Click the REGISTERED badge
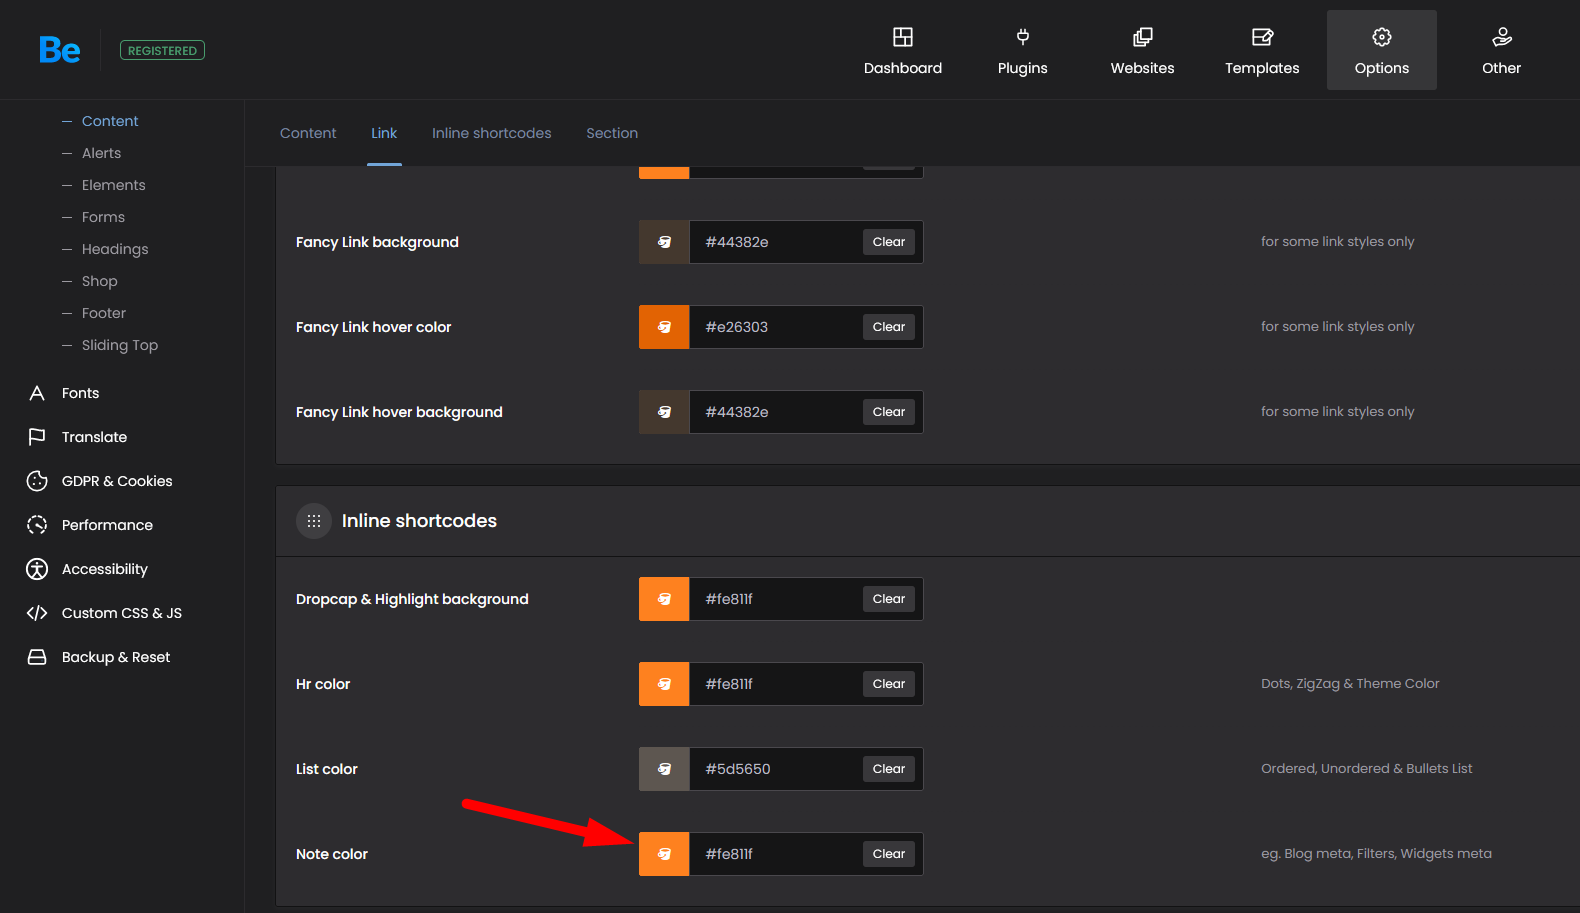This screenshot has height=913, width=1580. pos(162,50)
